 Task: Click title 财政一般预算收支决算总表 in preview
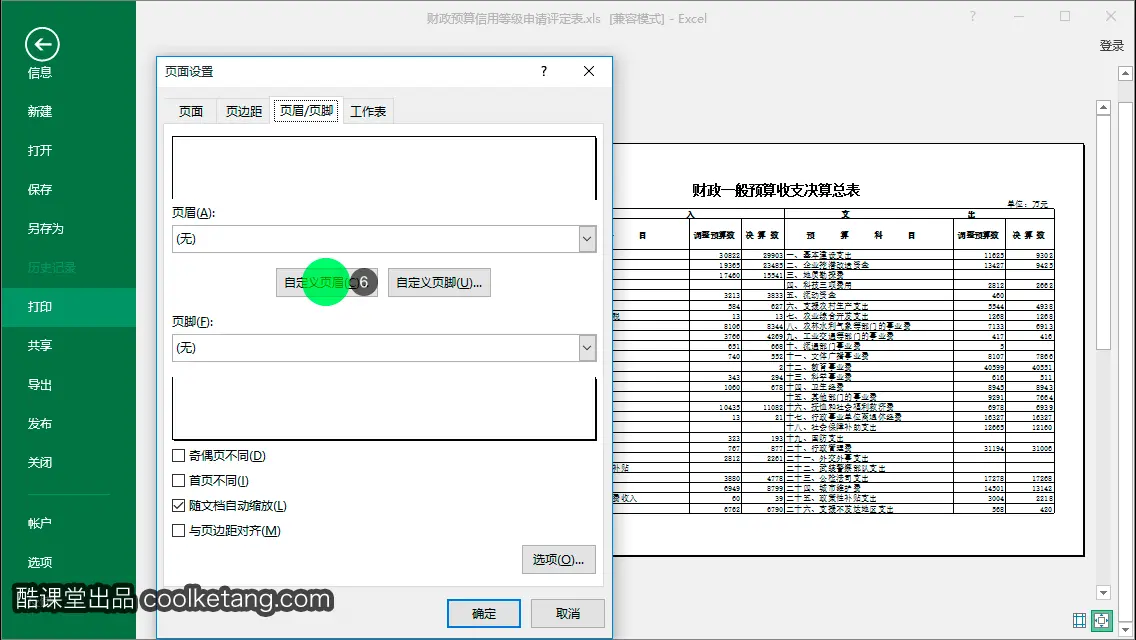tap(776, 191)
